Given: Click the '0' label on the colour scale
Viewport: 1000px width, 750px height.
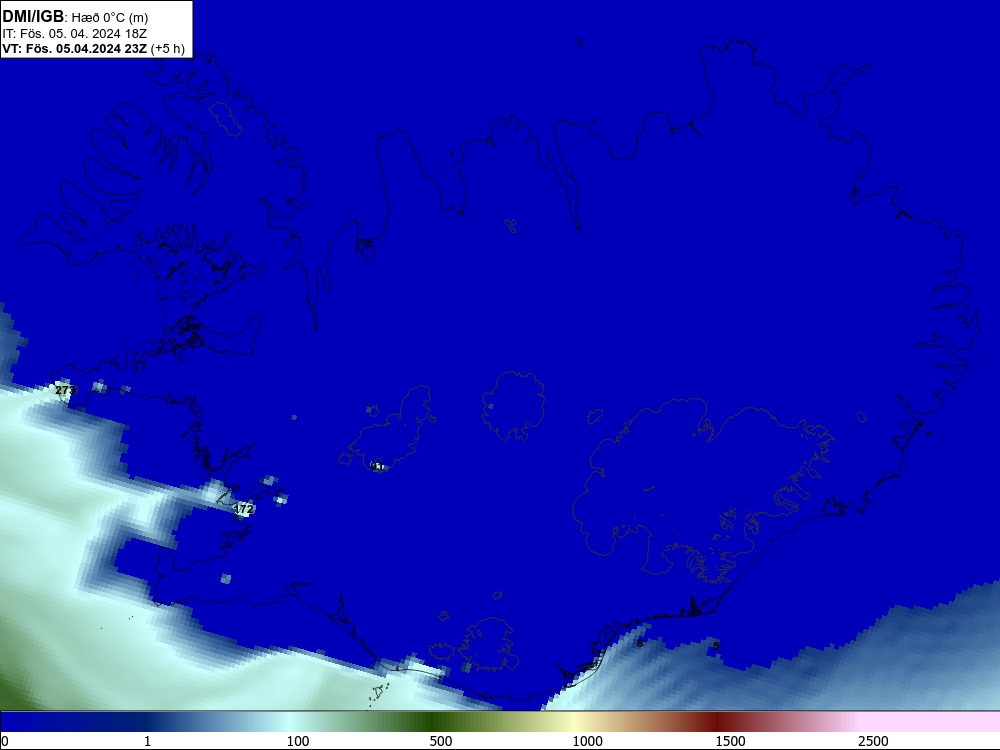Looking at the screenshot, I should [5, 741].
